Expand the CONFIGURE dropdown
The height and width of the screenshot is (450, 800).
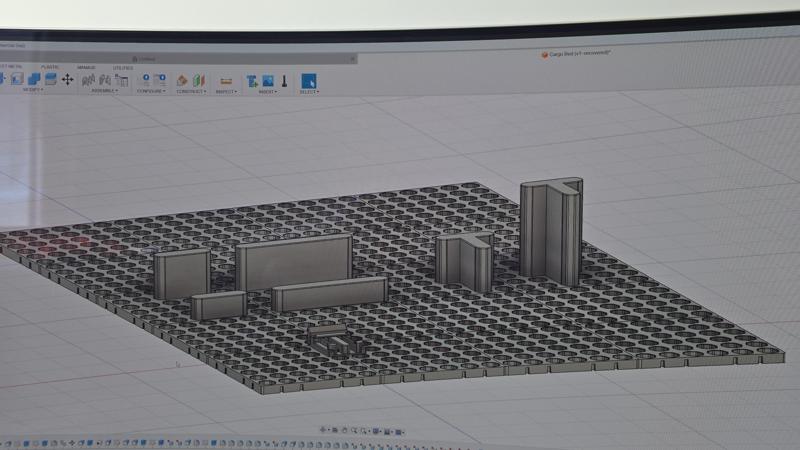click(151, 91)
